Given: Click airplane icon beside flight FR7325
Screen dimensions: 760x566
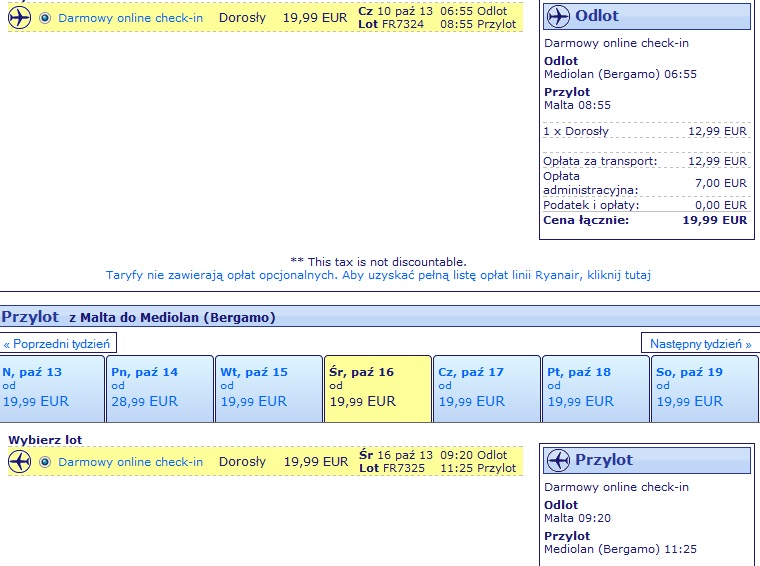Looking at the screenshot, I should click(19, 461).
